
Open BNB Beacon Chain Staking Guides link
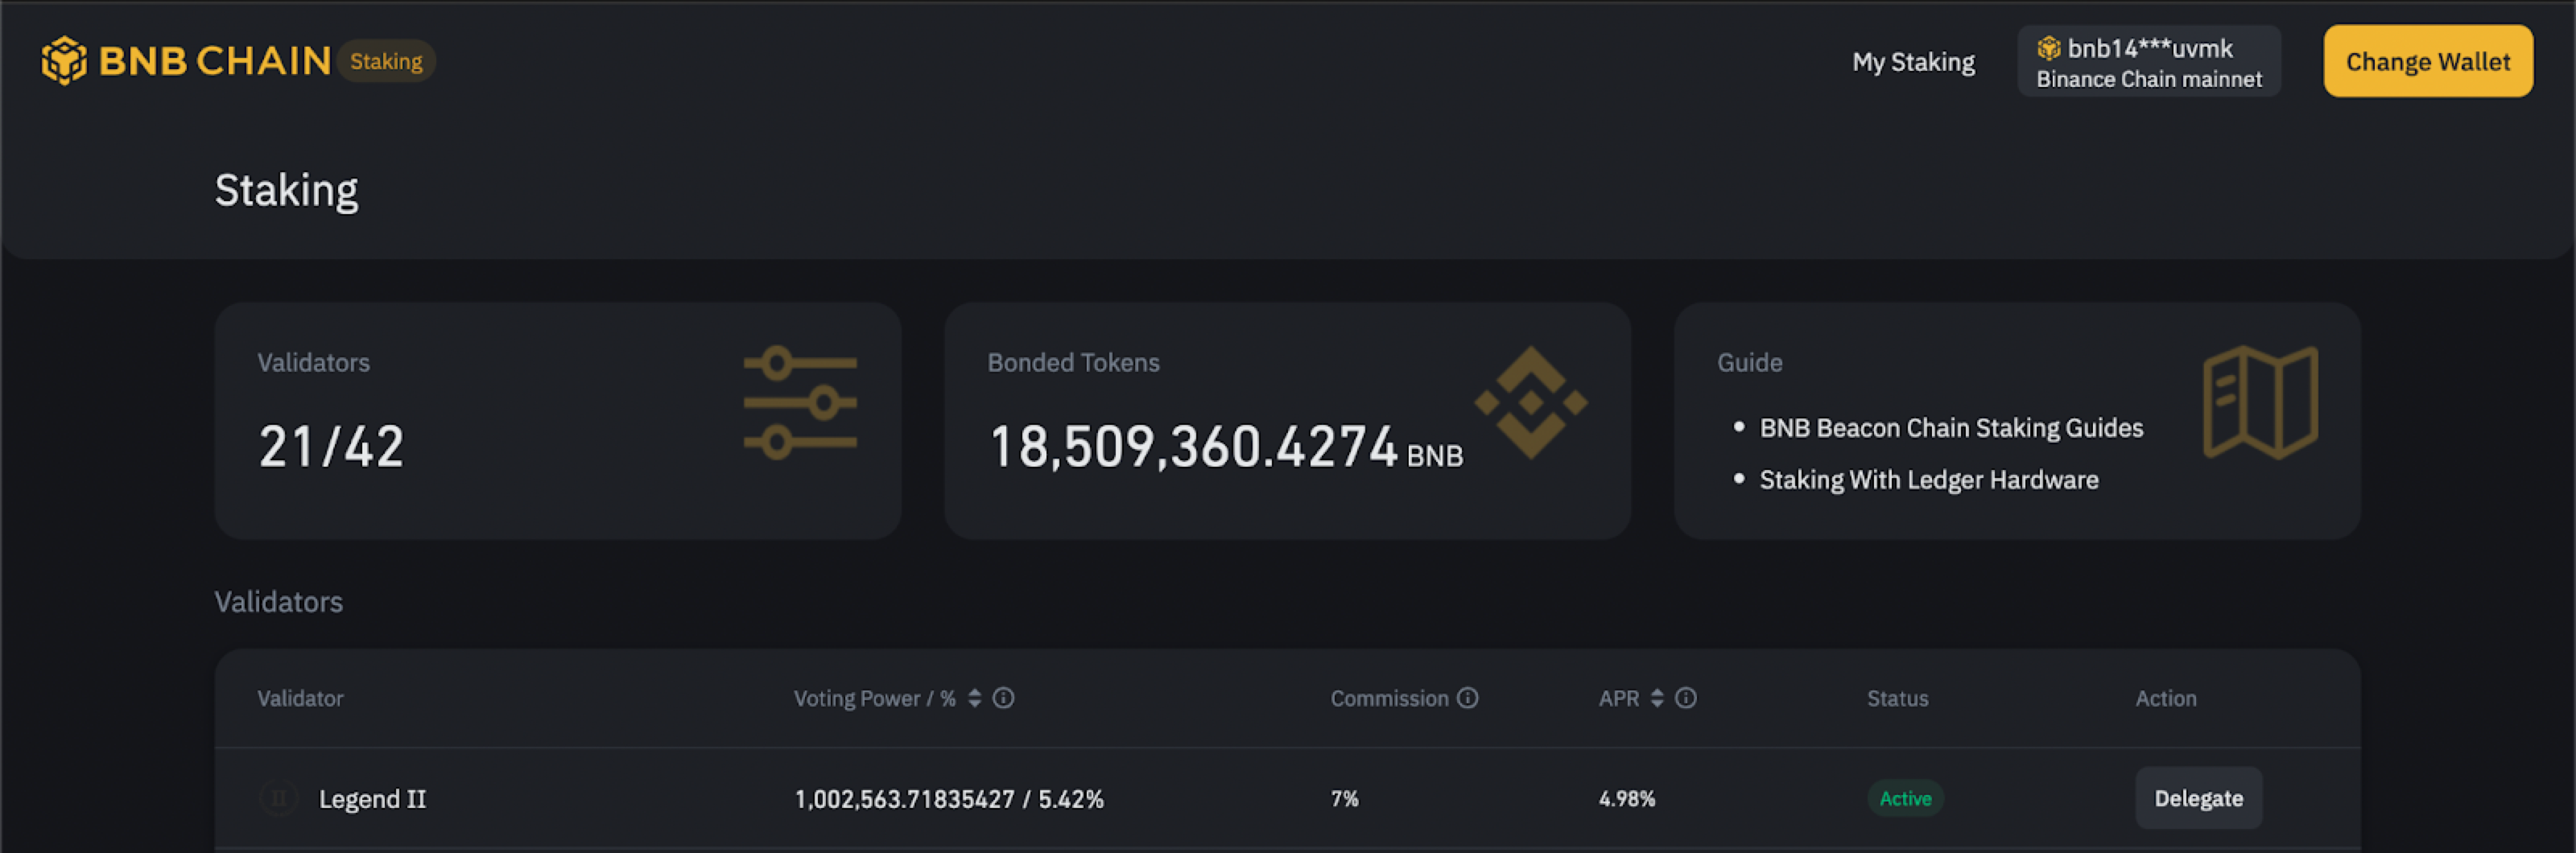point(1951,428)
